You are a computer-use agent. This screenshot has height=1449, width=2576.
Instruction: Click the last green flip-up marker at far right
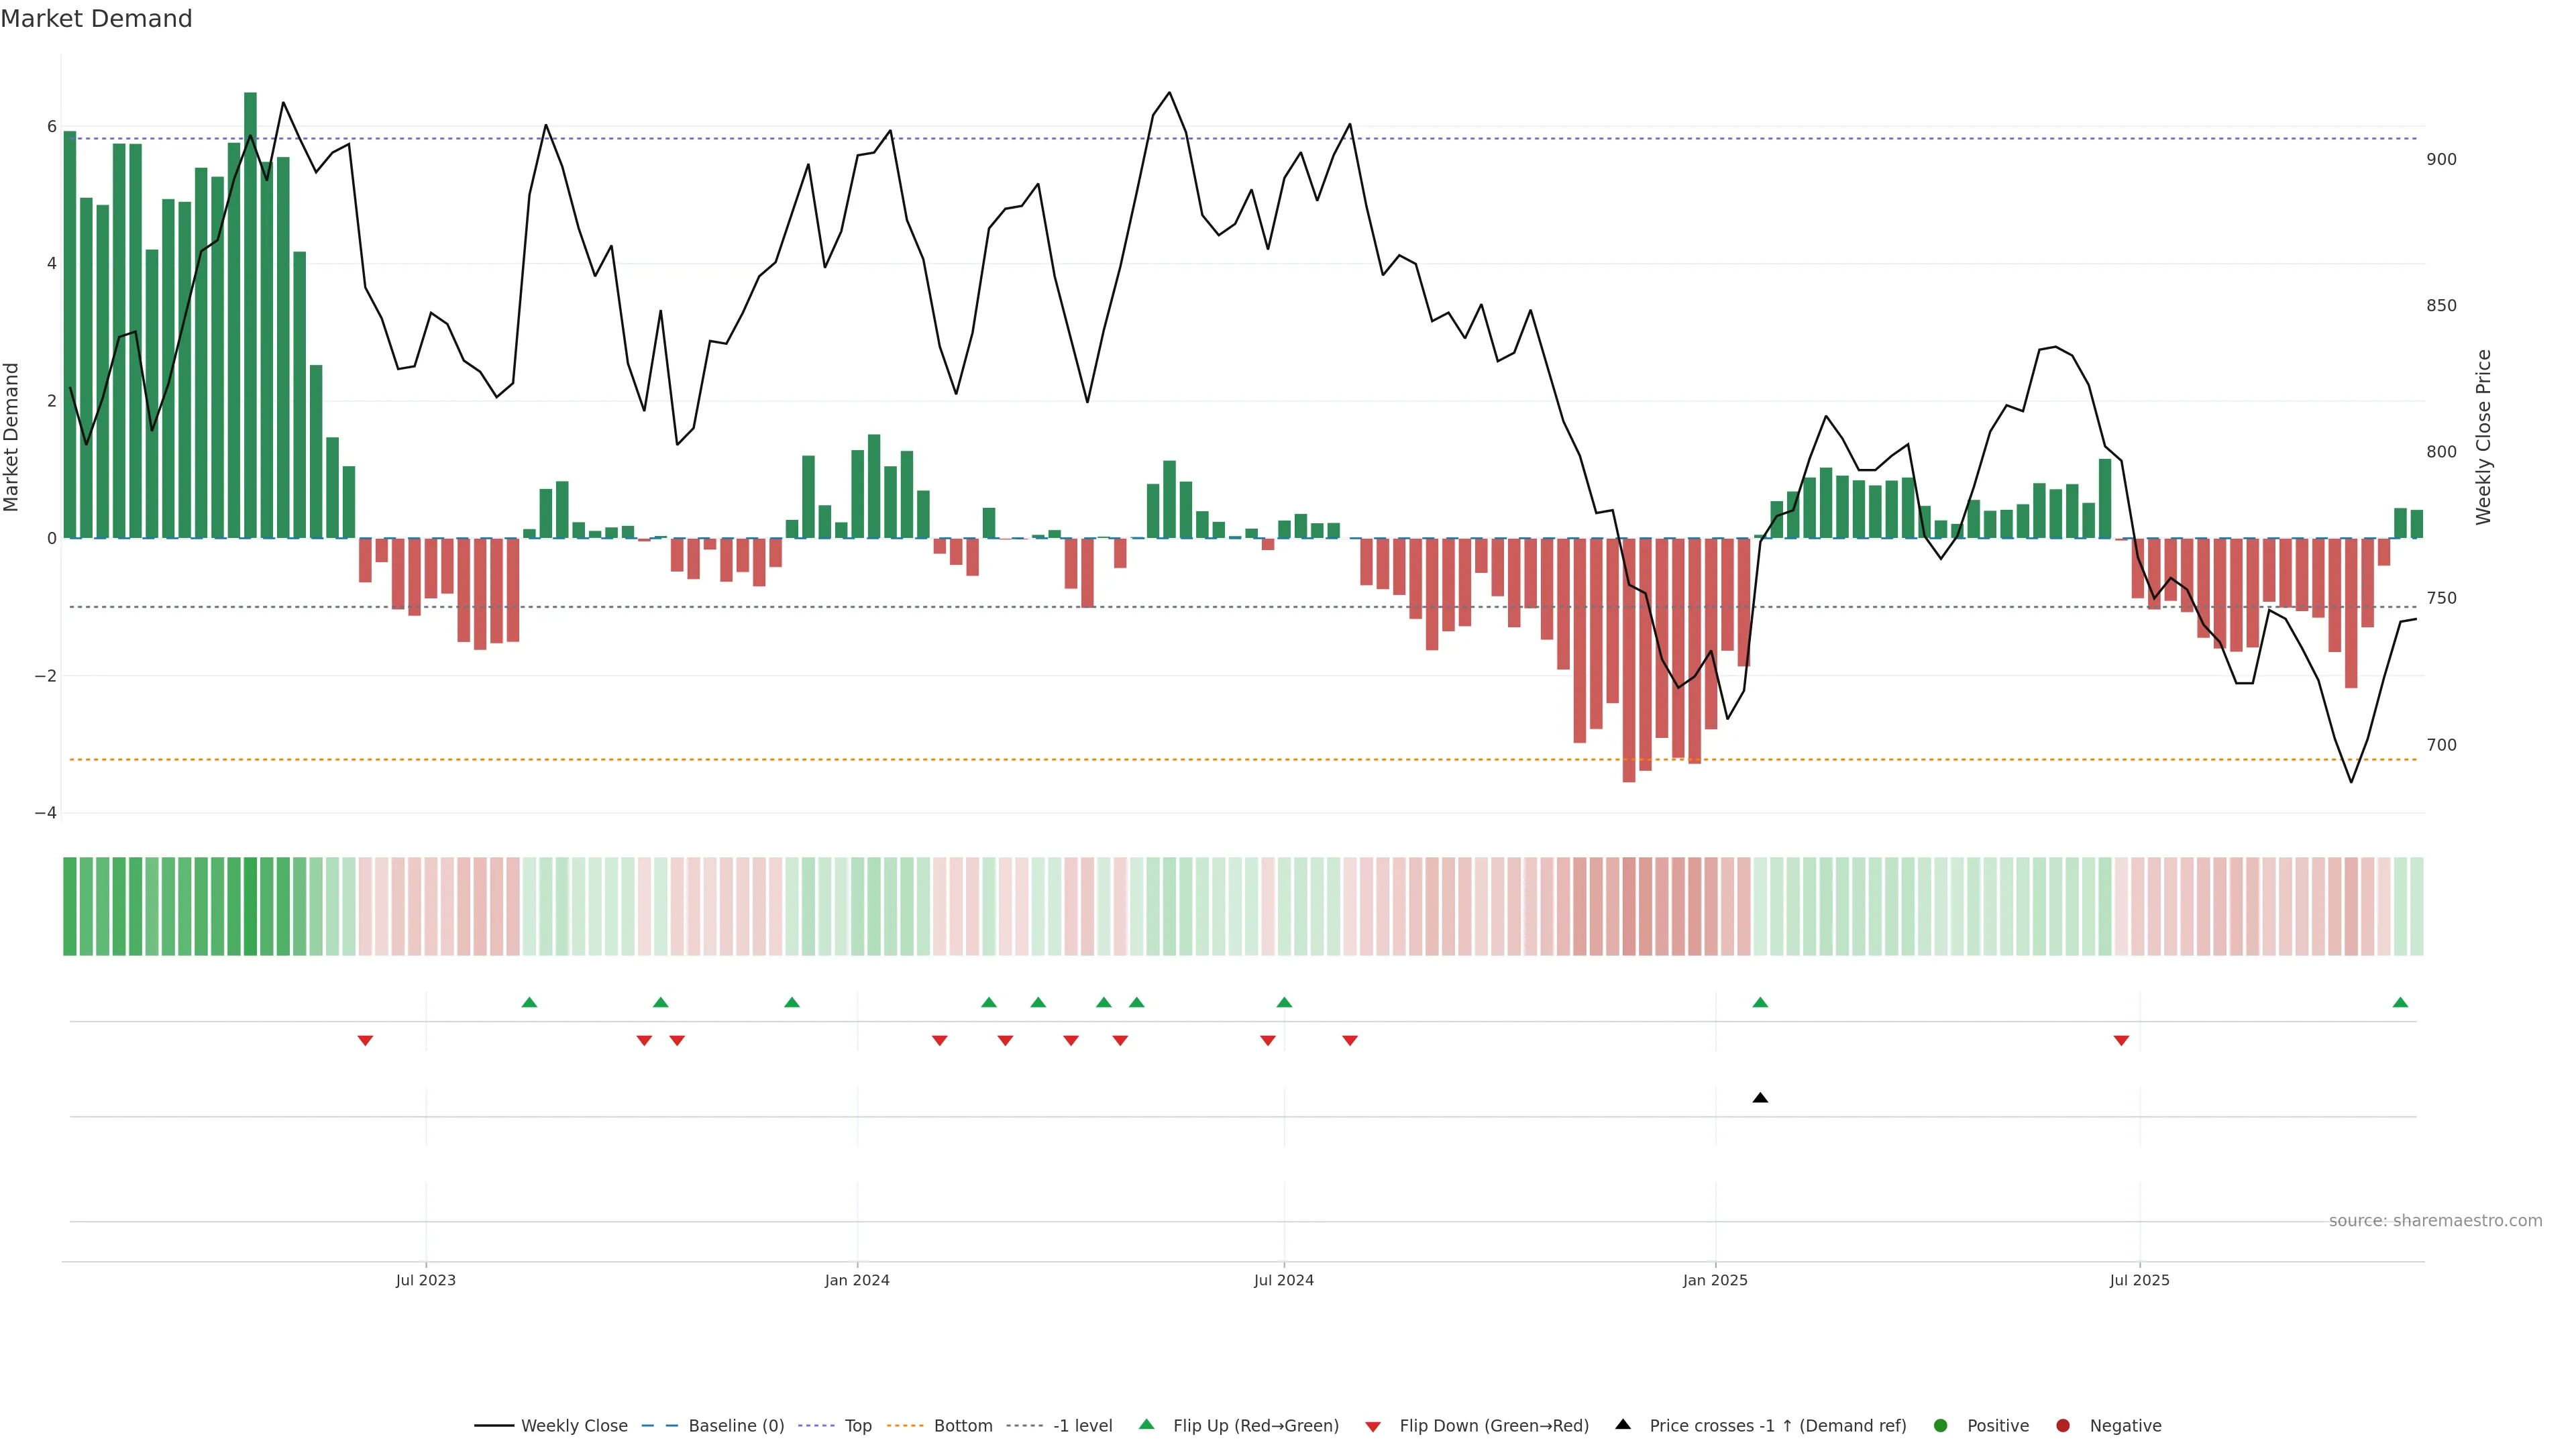2400,1002
